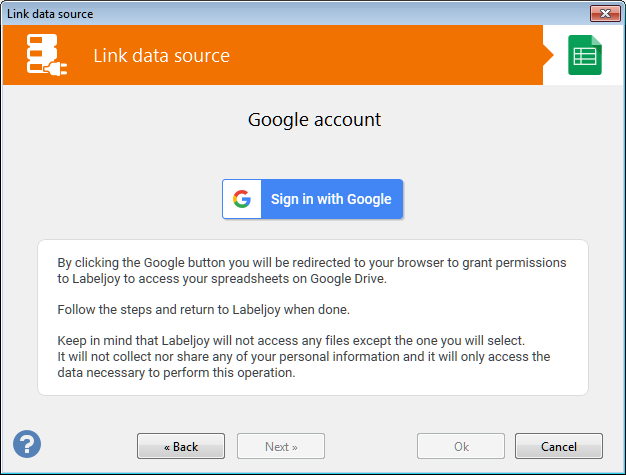Viewport: 626px width, 475px height.
Task: Click the green Google Sheets icon
Action: [x=585, y=55]
